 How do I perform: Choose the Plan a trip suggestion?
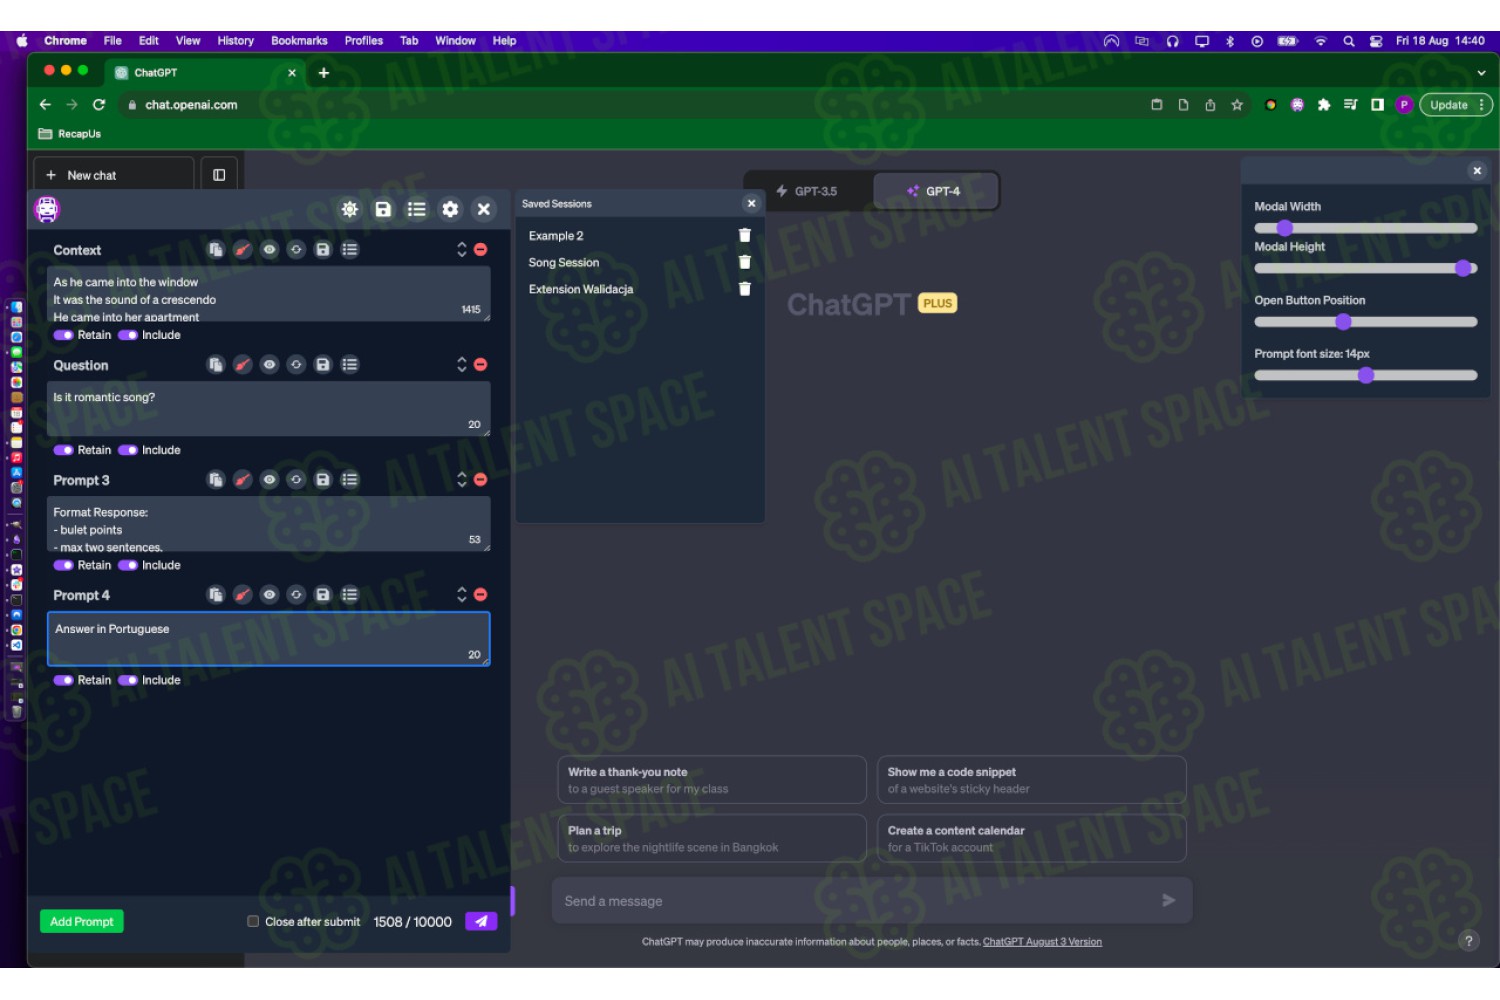click(x=712, y=838)
